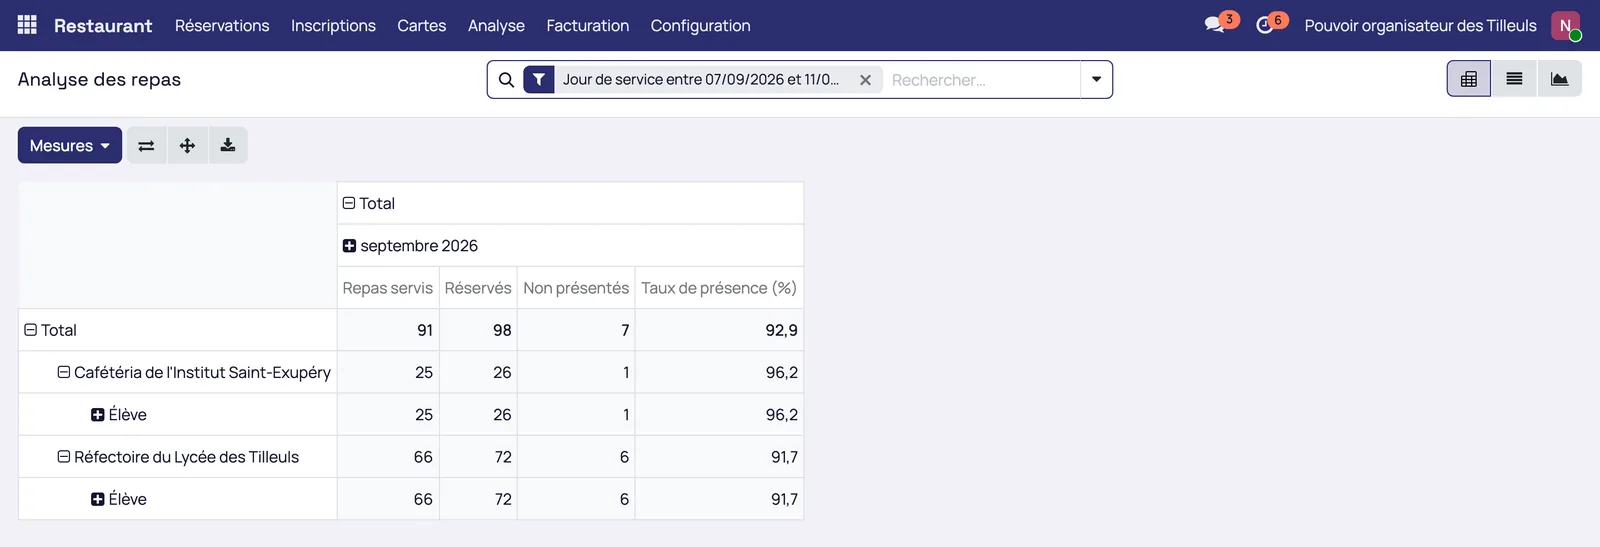Click the Restaurant app title
This screenshot has width=1600, height=547.
tap(103, 25)
